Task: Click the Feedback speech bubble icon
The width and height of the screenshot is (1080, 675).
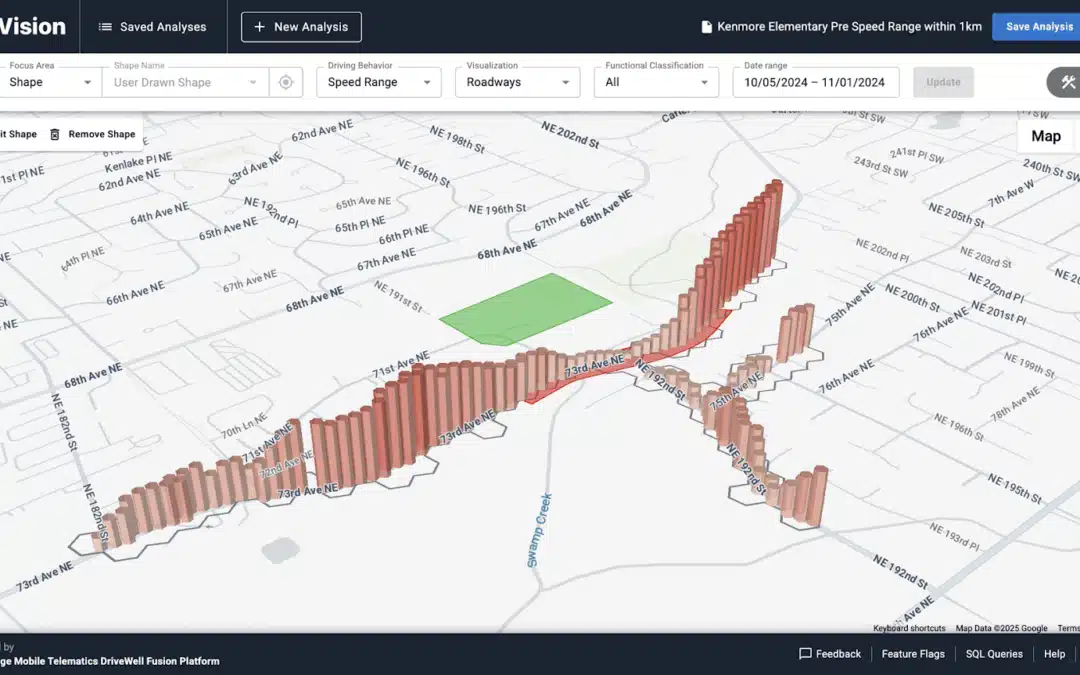Action: point(805,654)
